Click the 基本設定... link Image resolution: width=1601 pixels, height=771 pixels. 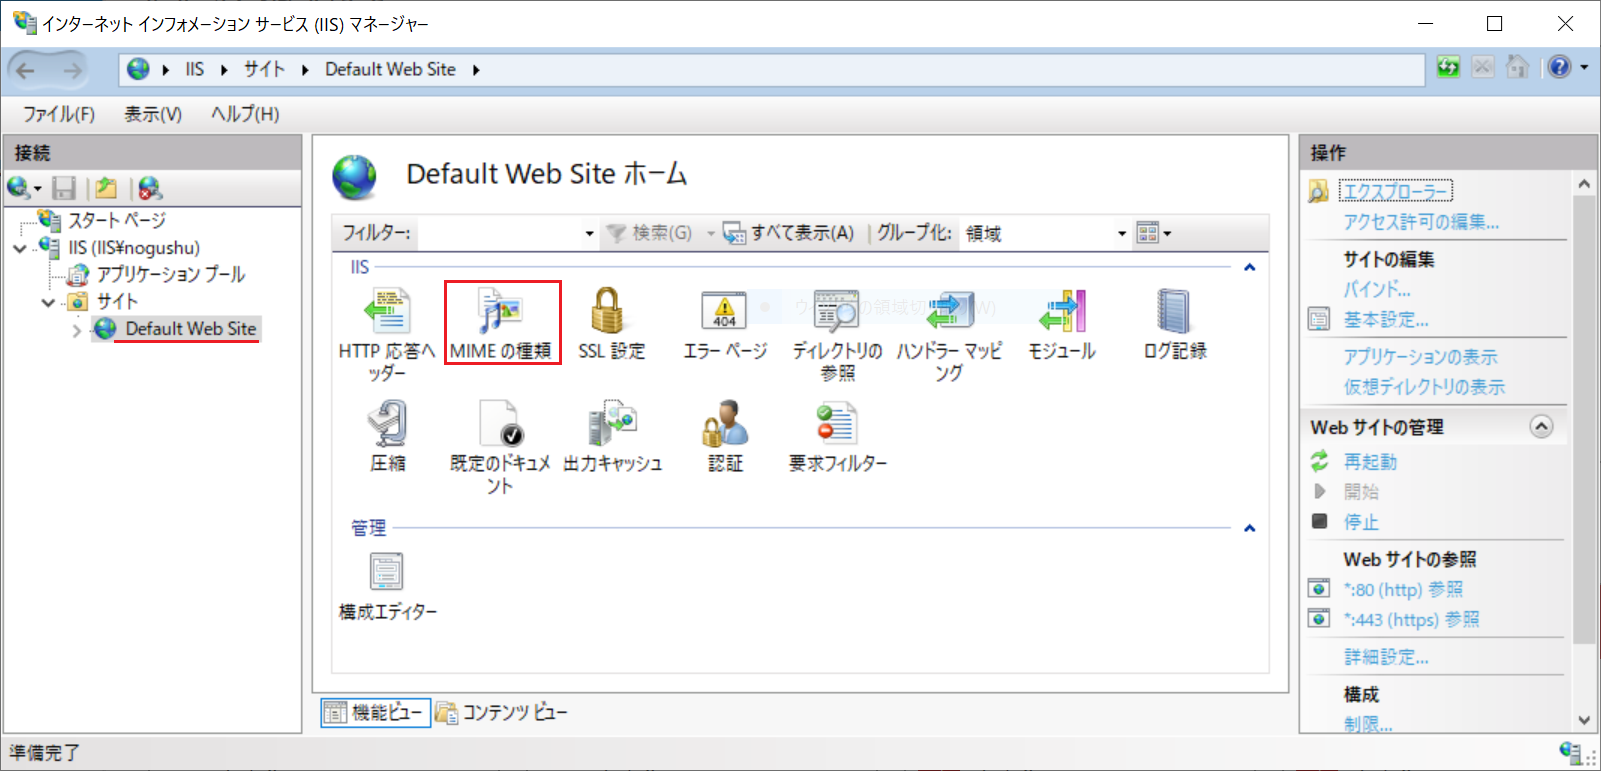[1386, 319]
